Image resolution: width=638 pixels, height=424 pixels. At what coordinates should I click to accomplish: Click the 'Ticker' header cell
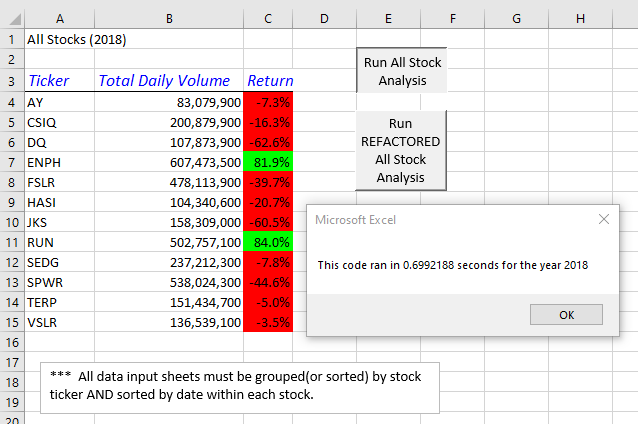tap(59, 81)
